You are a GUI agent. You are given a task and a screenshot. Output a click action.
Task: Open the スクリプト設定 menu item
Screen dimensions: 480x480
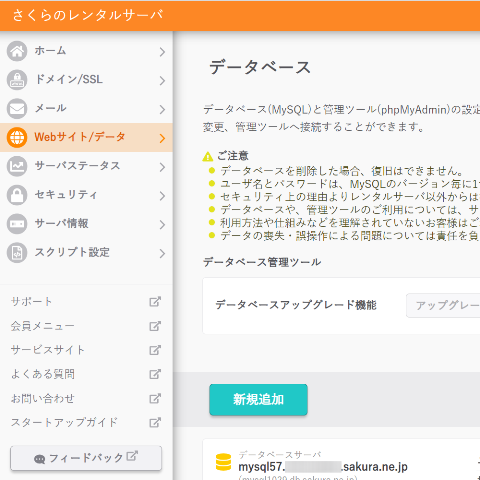click(86, 253)
